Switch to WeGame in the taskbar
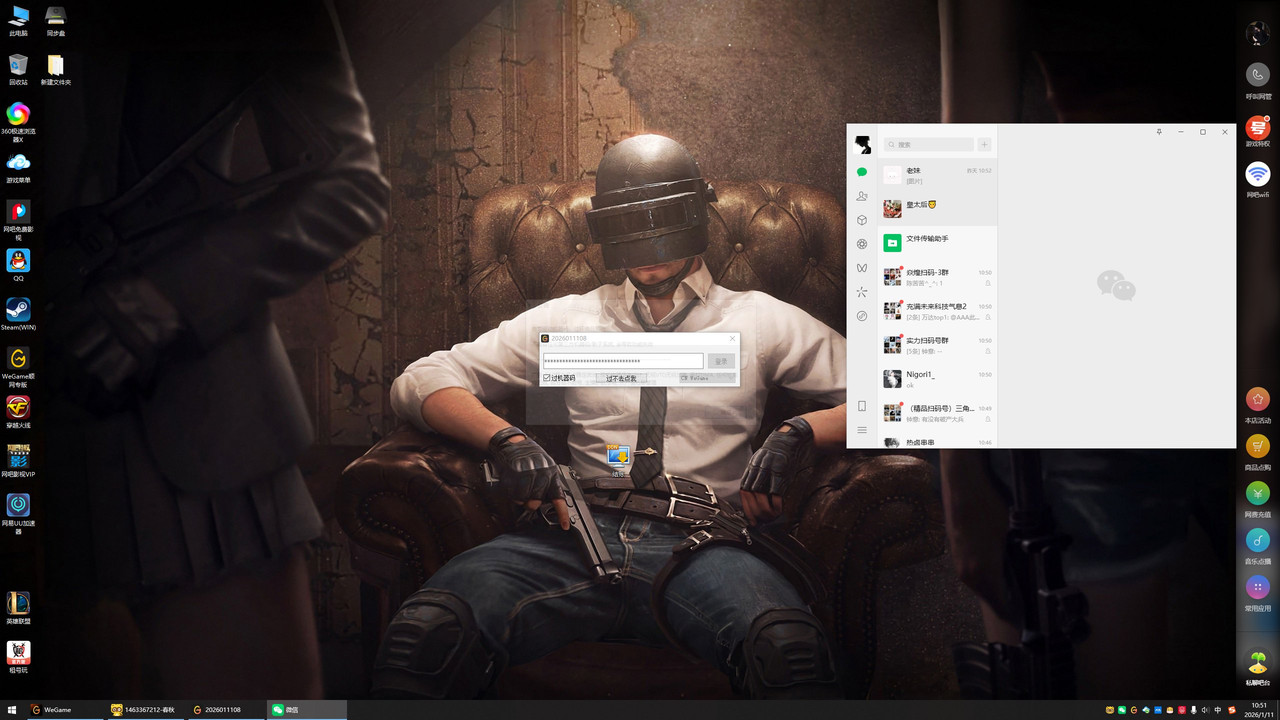1280x720 pixels. coord(56,710)
